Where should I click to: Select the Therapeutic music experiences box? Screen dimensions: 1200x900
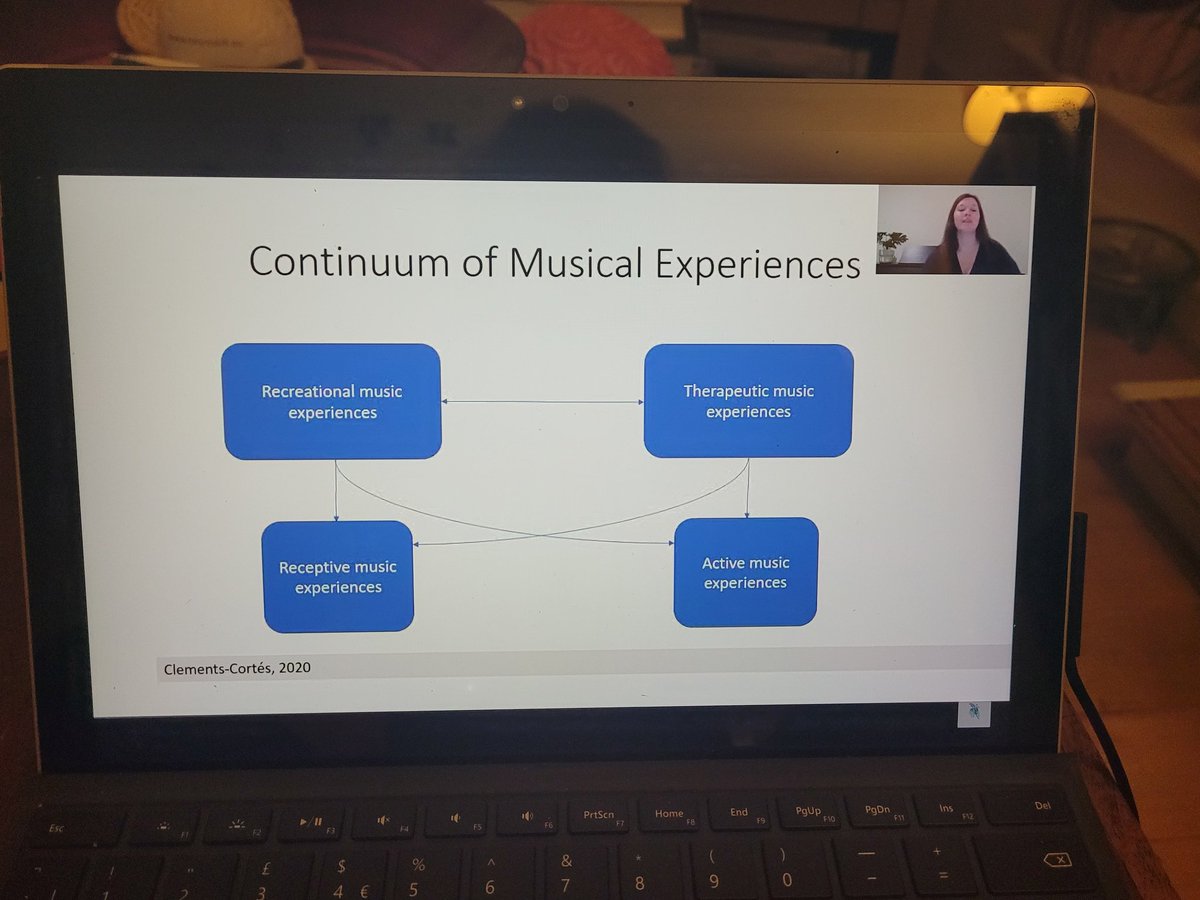tap(747, 400)
